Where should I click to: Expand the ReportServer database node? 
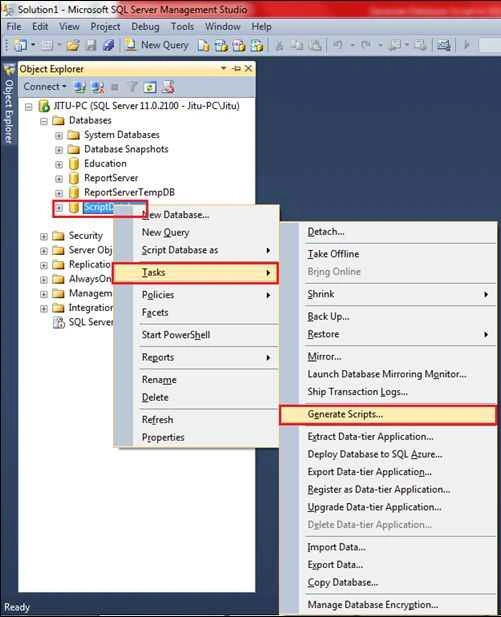click(59, 179)
